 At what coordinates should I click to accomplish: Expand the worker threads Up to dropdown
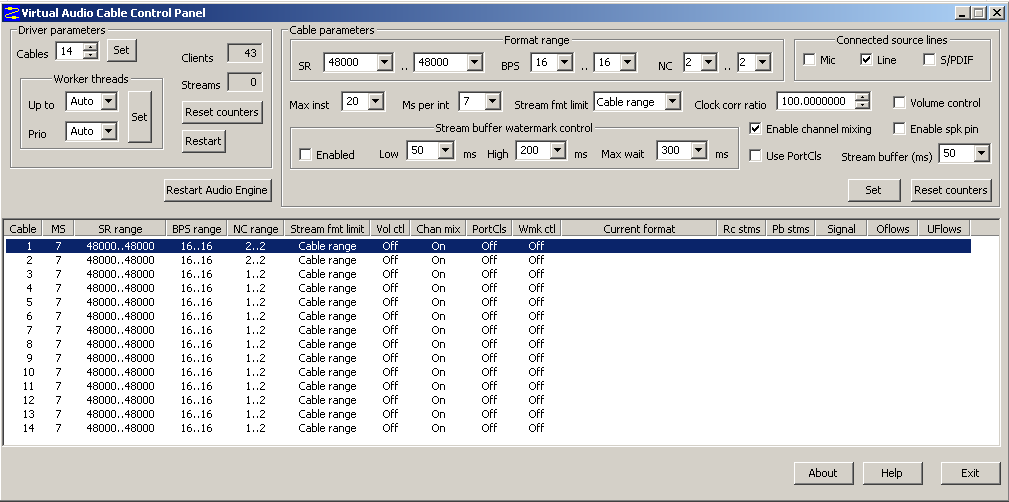pyautogui.click(x=109, y=101)
